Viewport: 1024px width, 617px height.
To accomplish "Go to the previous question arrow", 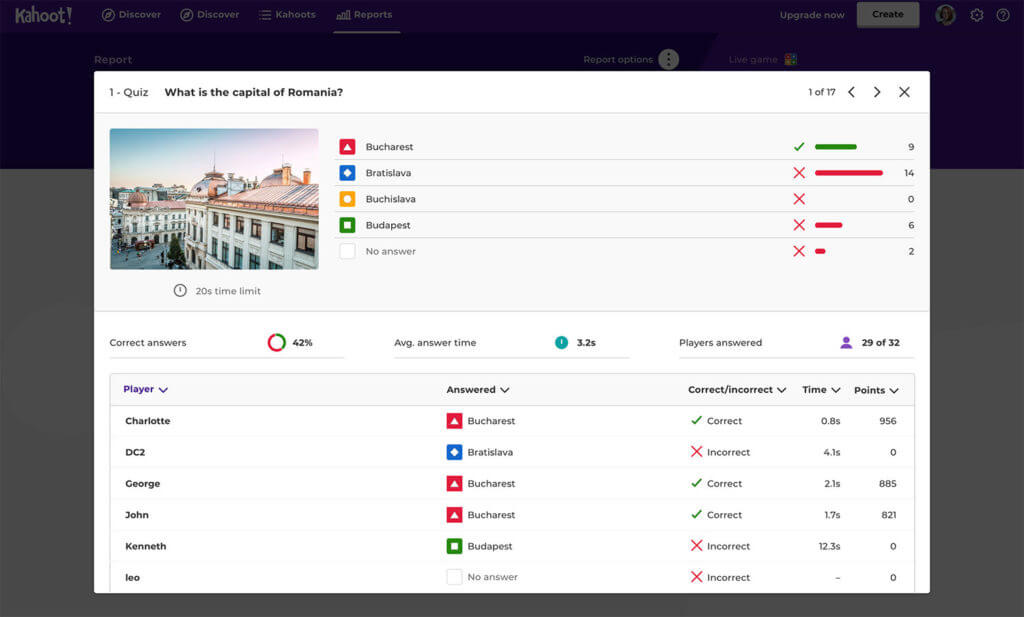I will pos(851,92).
